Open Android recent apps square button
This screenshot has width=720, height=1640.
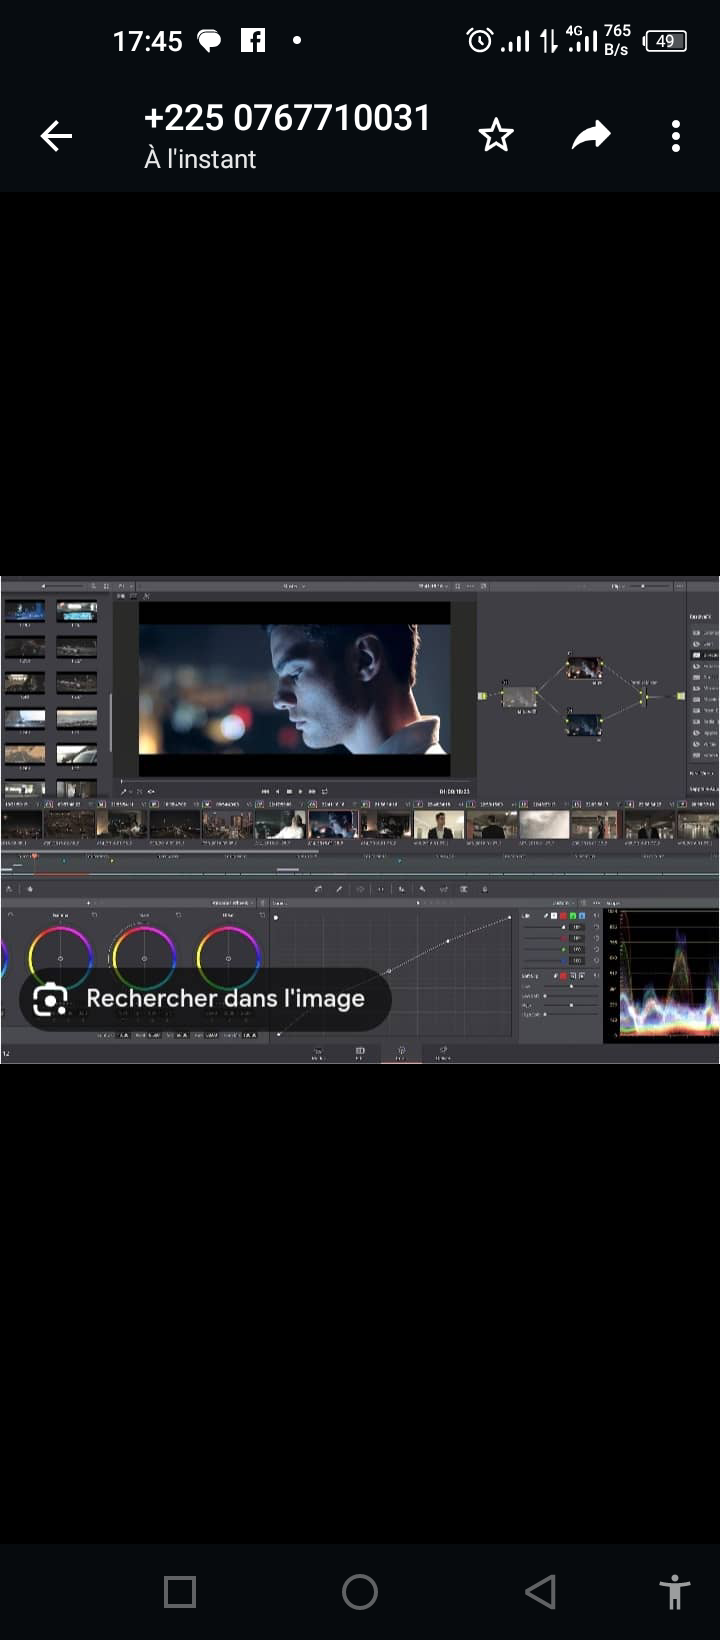[180, 1591]
